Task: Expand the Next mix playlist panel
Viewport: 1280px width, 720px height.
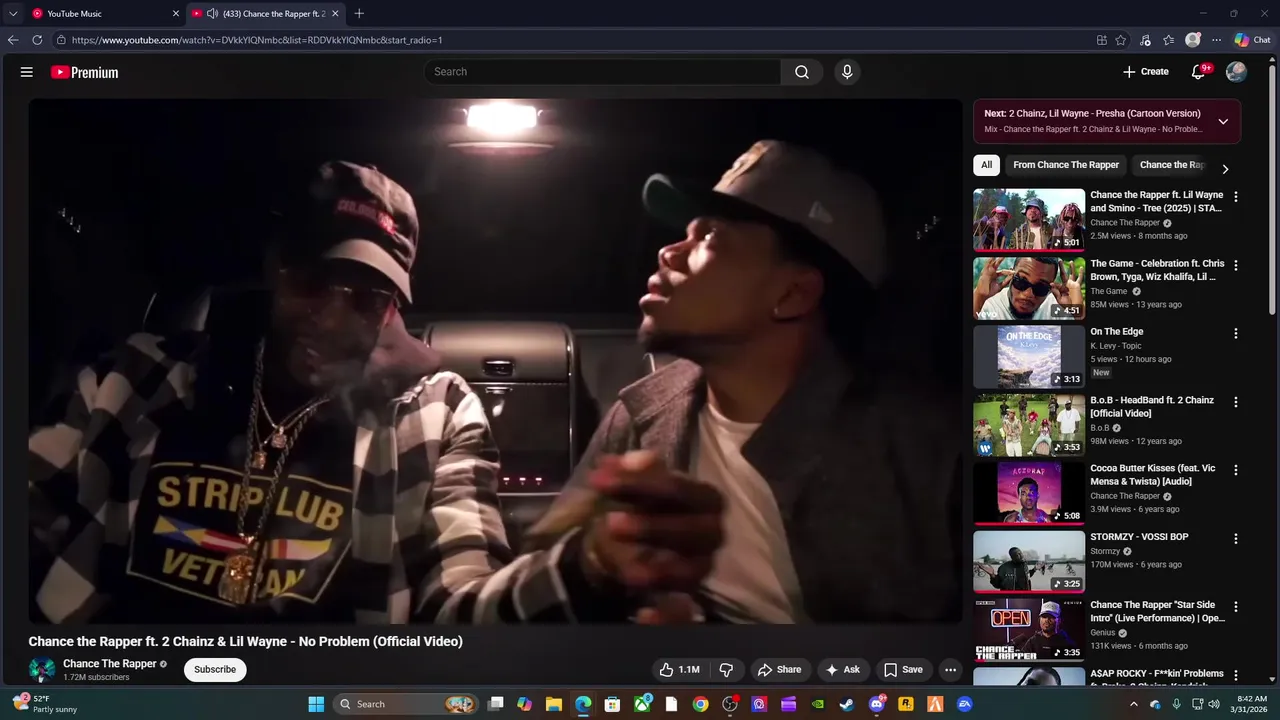Action: pyautogui.click(x=1222, y=121)
